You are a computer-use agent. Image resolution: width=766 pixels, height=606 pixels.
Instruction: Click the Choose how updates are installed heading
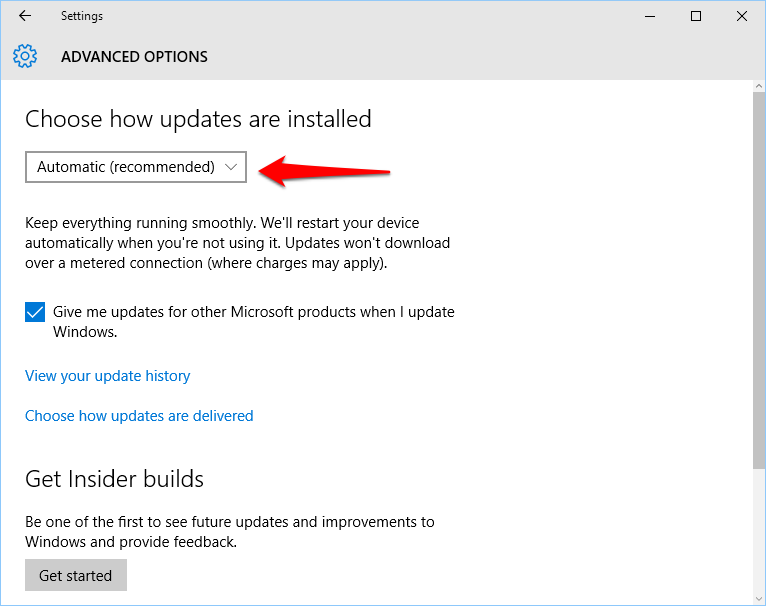click(x=198, y=120)
